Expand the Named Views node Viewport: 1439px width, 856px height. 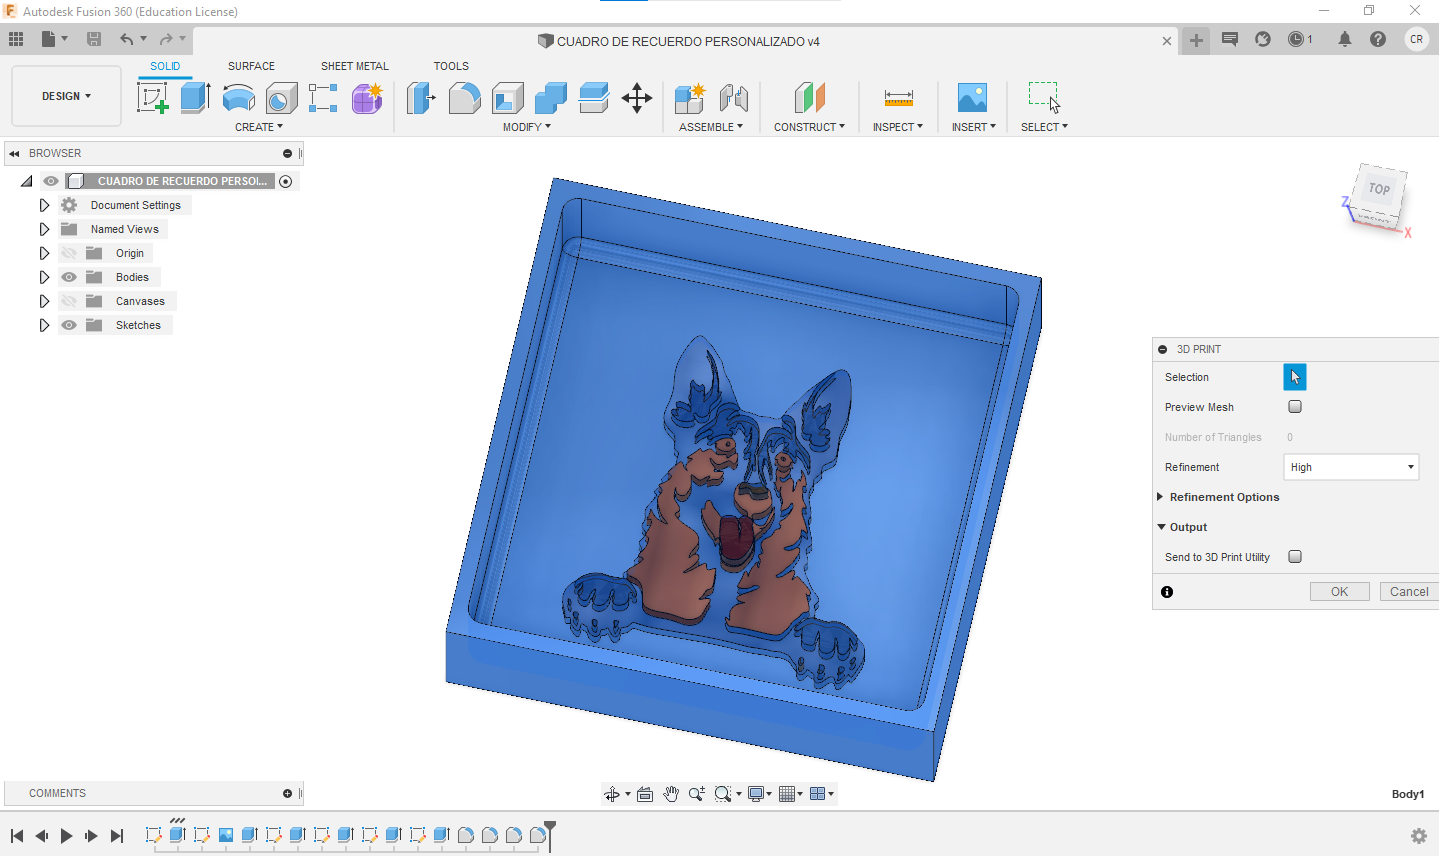click(44, 229)
